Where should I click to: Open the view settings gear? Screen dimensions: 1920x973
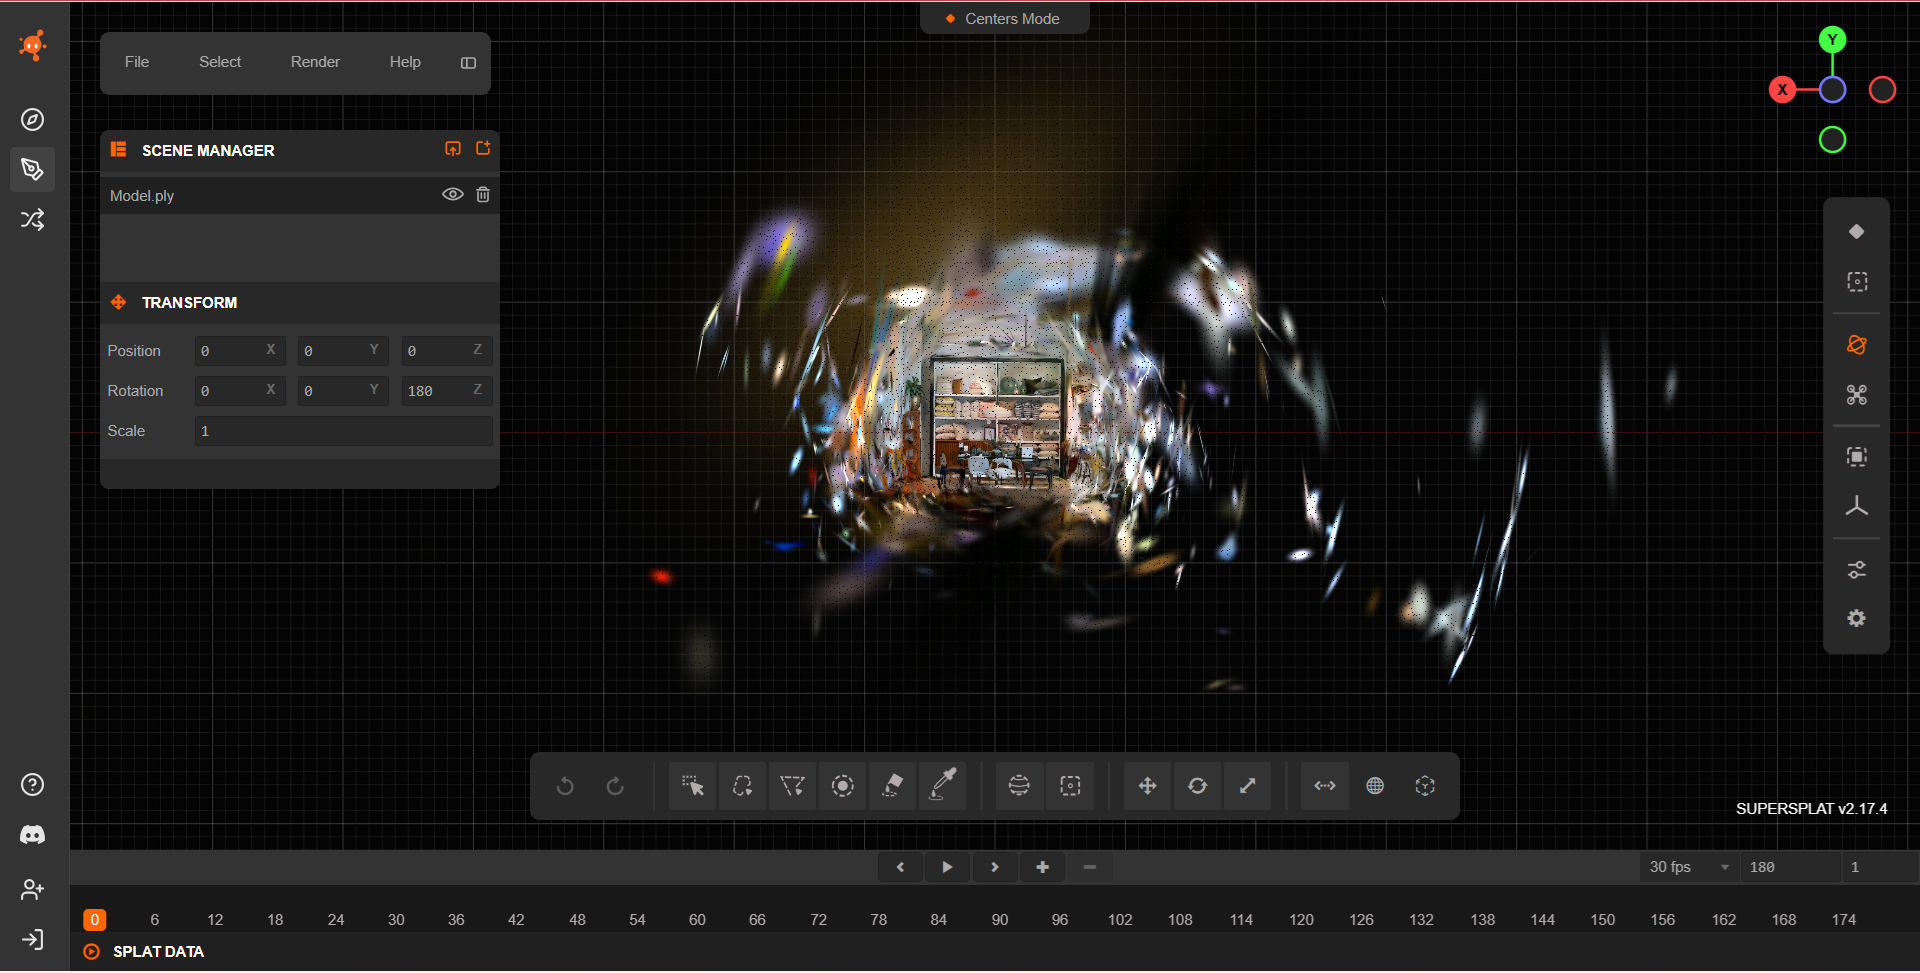1856,619
